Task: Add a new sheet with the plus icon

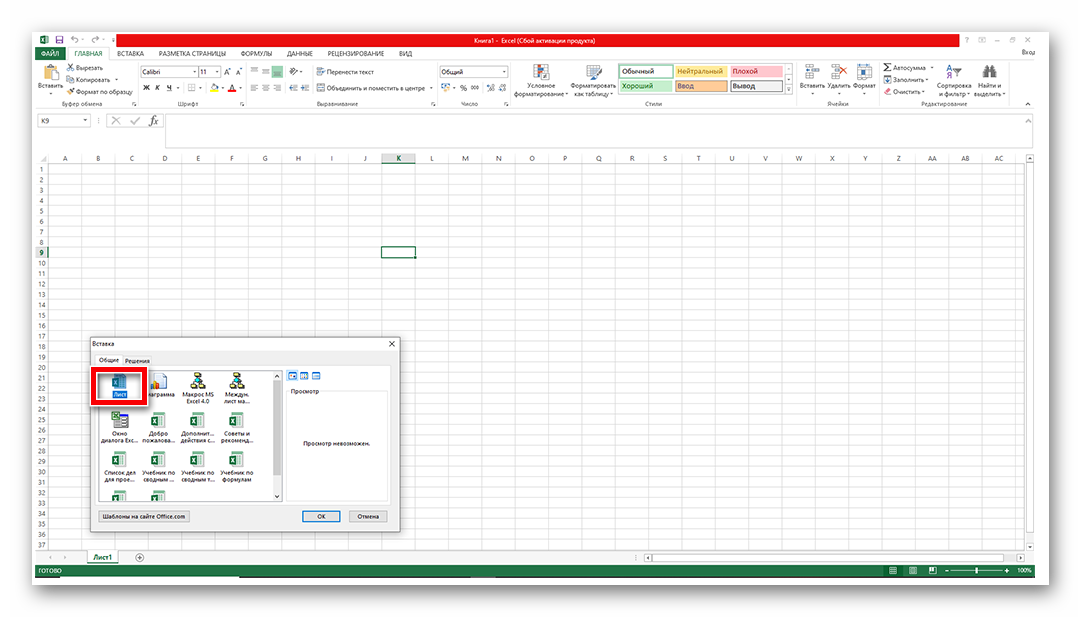Action: pos(140,557)
